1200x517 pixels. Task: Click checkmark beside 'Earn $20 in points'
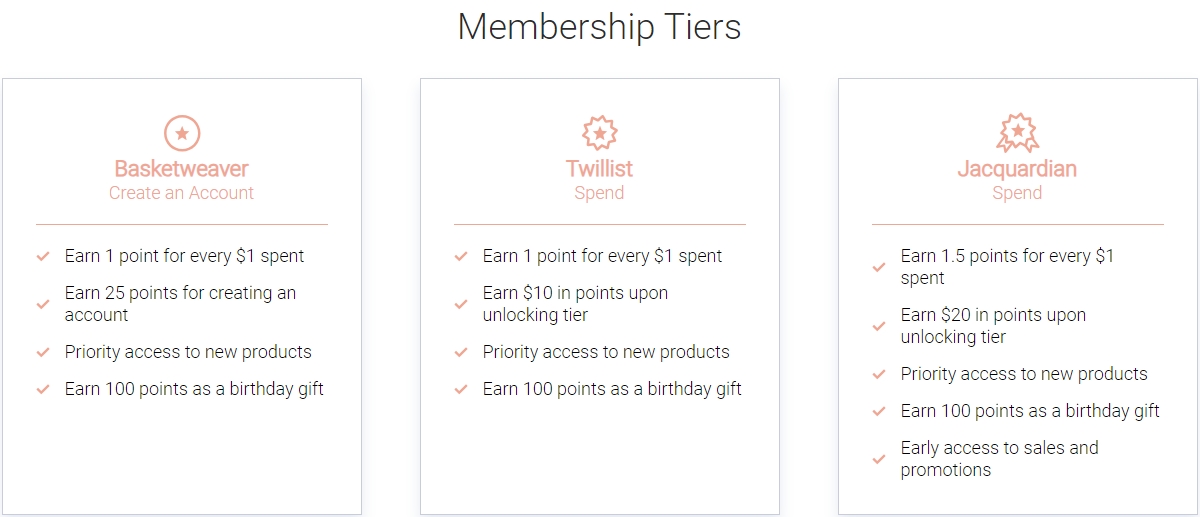pyautogui.click(x=879, y=326)
